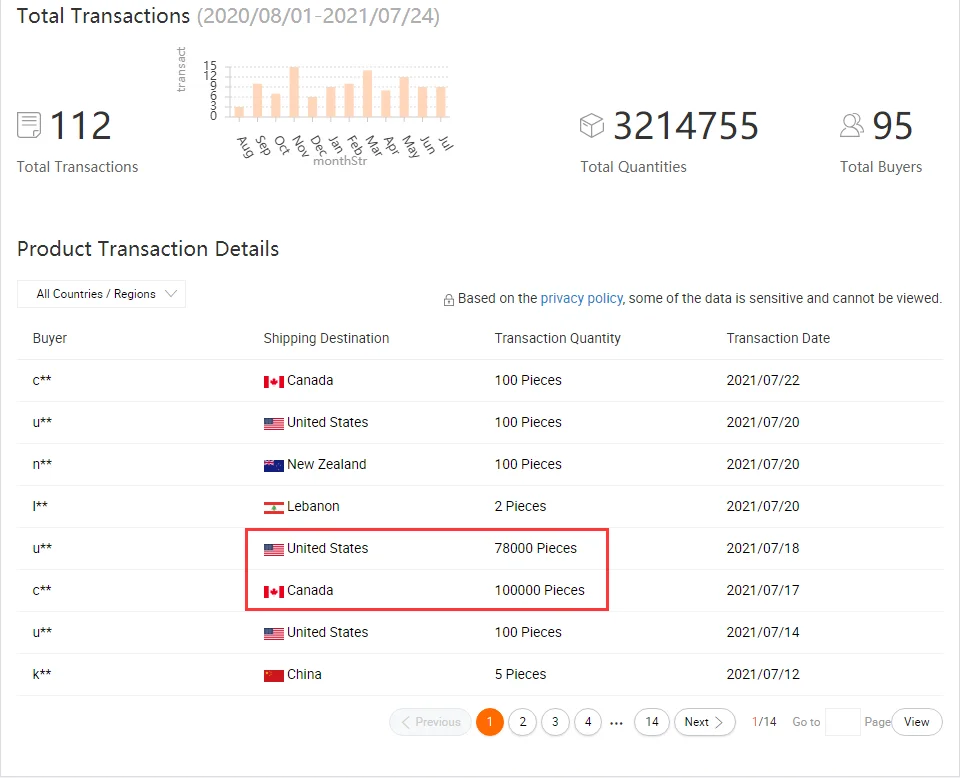Click the pagination ellipsis
Screen dimensions: 960x778
[x=617, y=722]
